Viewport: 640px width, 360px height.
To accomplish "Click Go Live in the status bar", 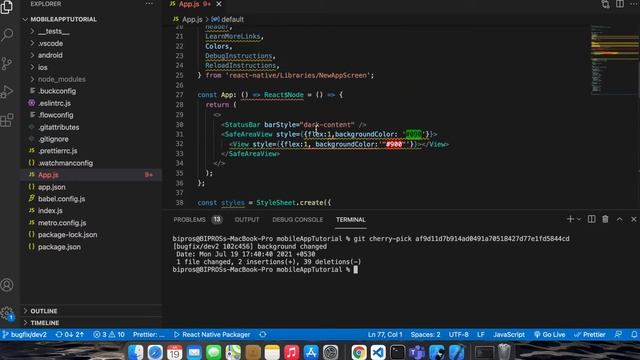I will 549,335.
